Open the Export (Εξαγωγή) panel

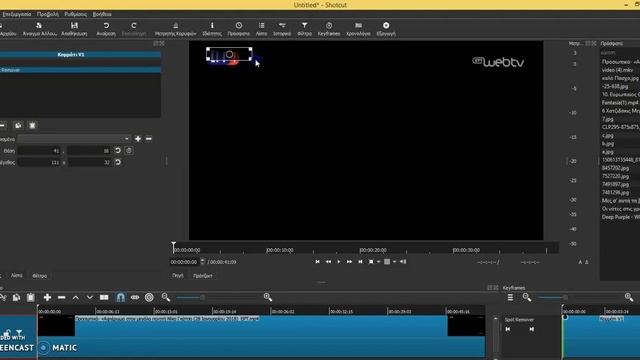tap(386, 29)
